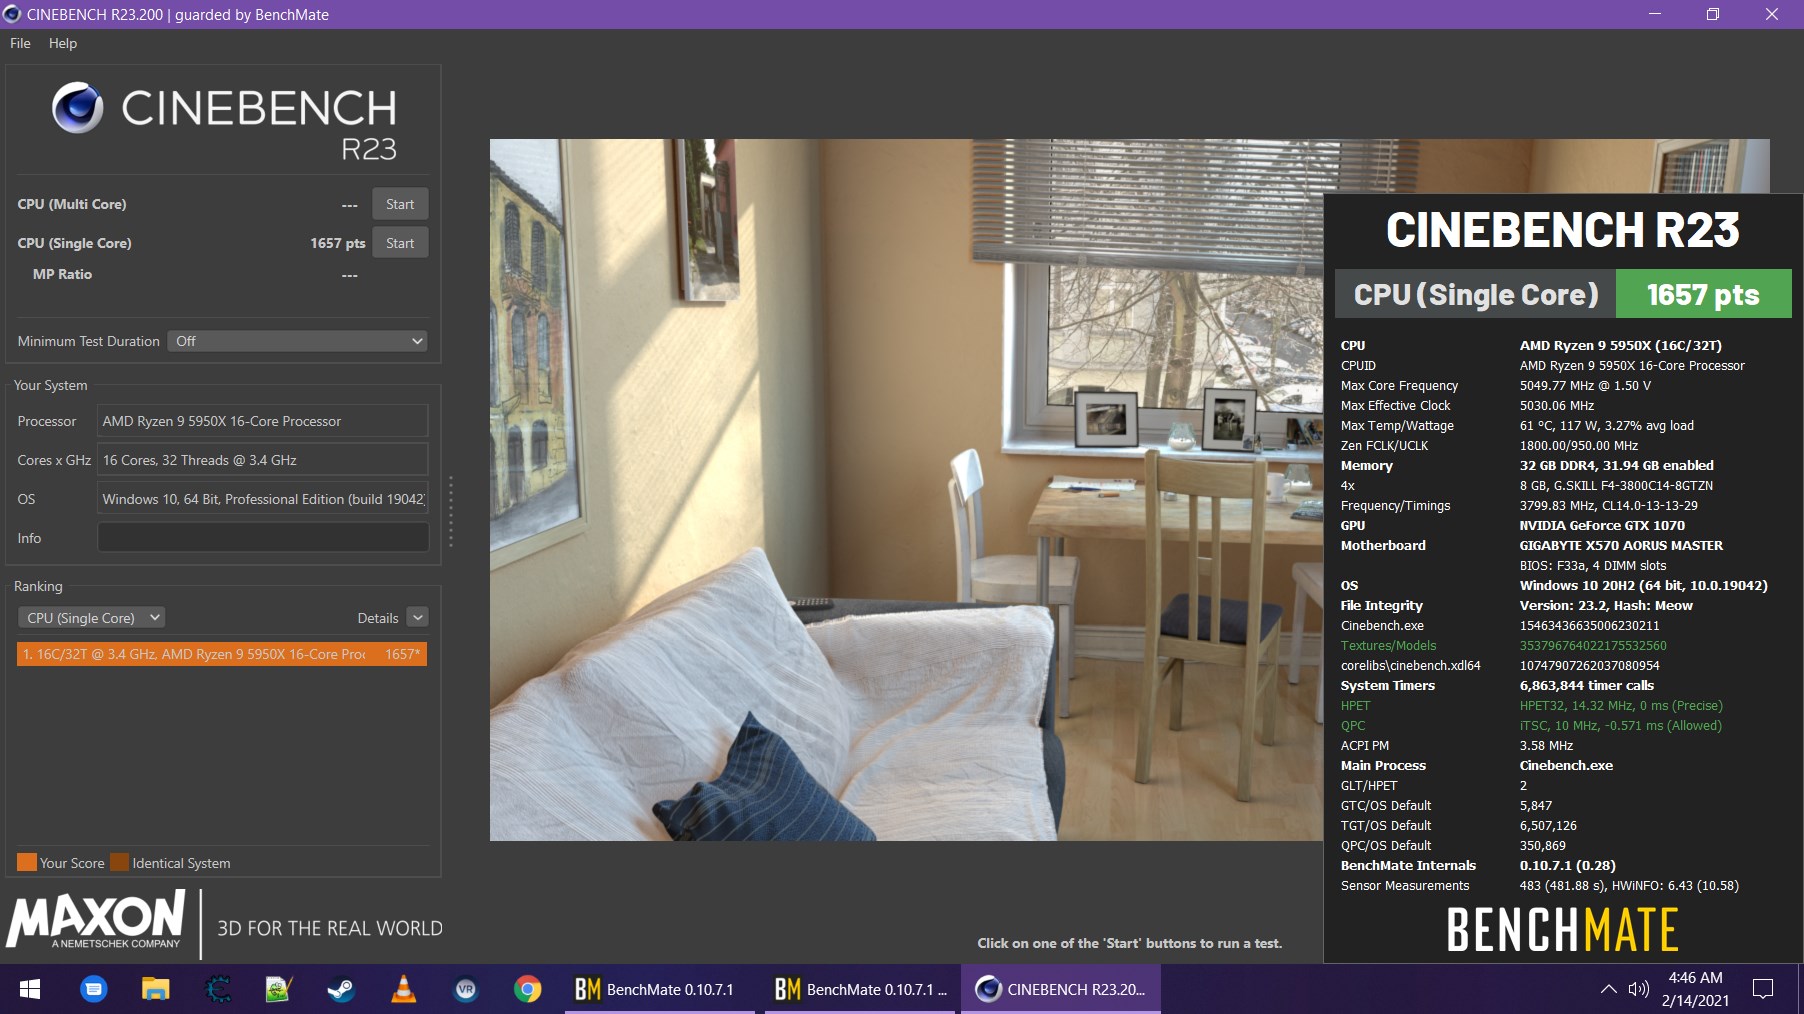Select the Ryzen 9 5950X ranking entry
Image resolution: width=1804 pixels, height=1014 pixels.
pyautogui.click(x=222, y=654)
